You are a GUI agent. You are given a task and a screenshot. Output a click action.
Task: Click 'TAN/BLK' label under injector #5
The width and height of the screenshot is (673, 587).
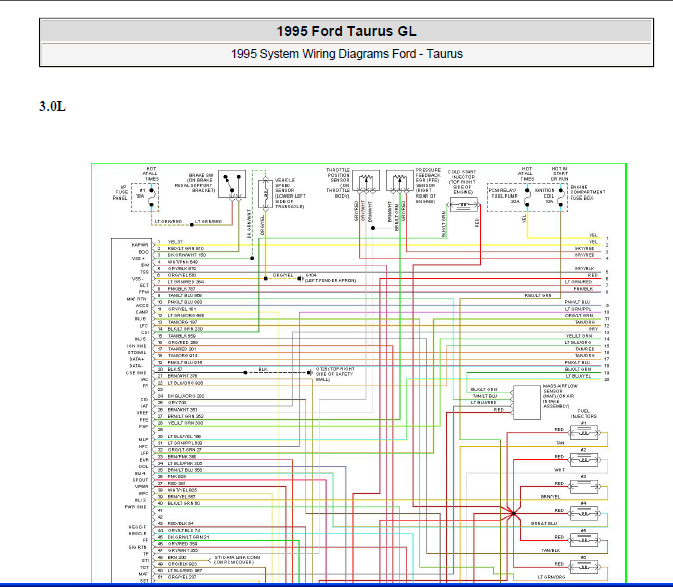[x=551, y=551]
